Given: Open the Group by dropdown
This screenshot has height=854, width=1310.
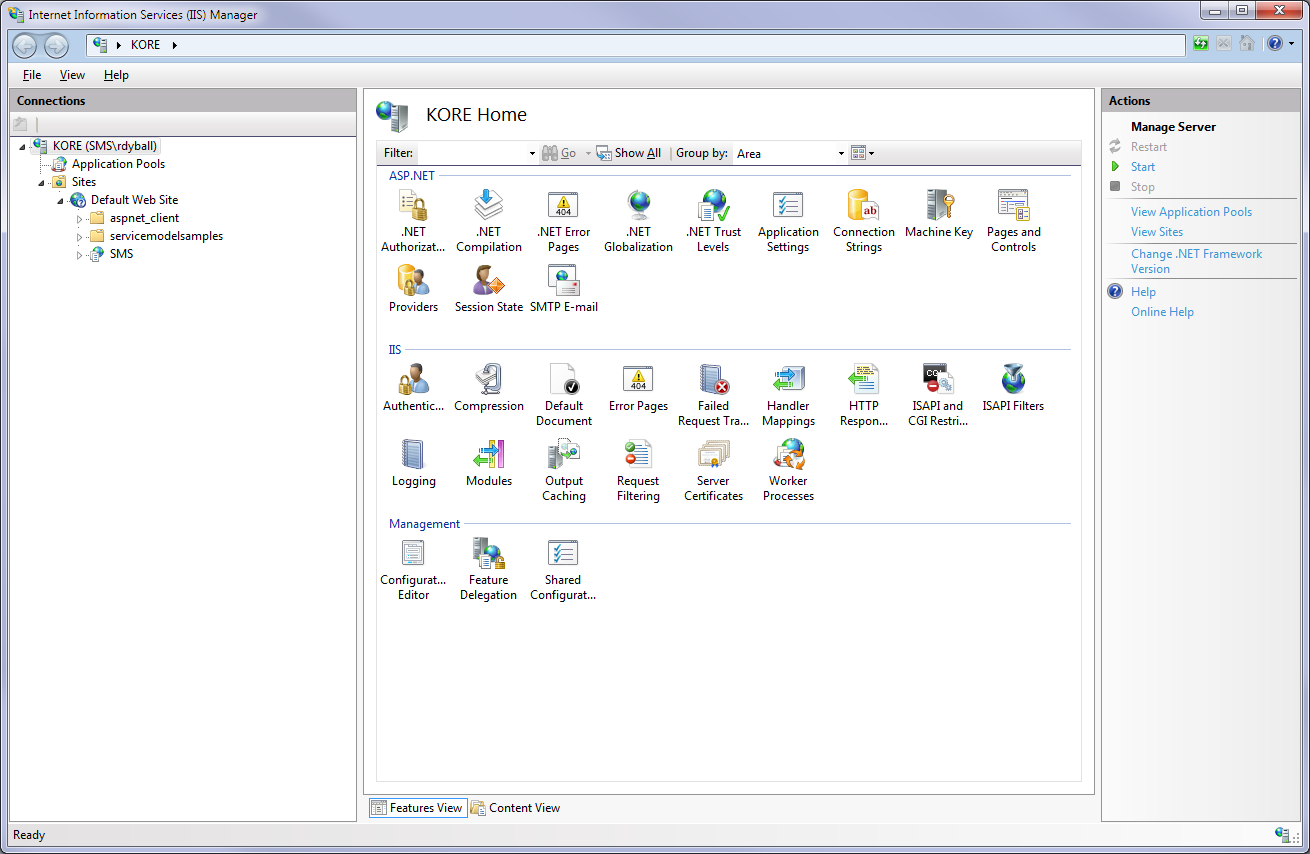Looking at the screenshot, I should point(790,154).
